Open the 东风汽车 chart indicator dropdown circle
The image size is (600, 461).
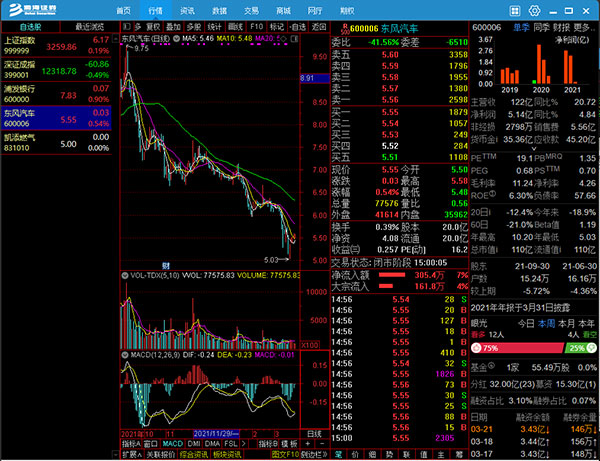point(176,39)
